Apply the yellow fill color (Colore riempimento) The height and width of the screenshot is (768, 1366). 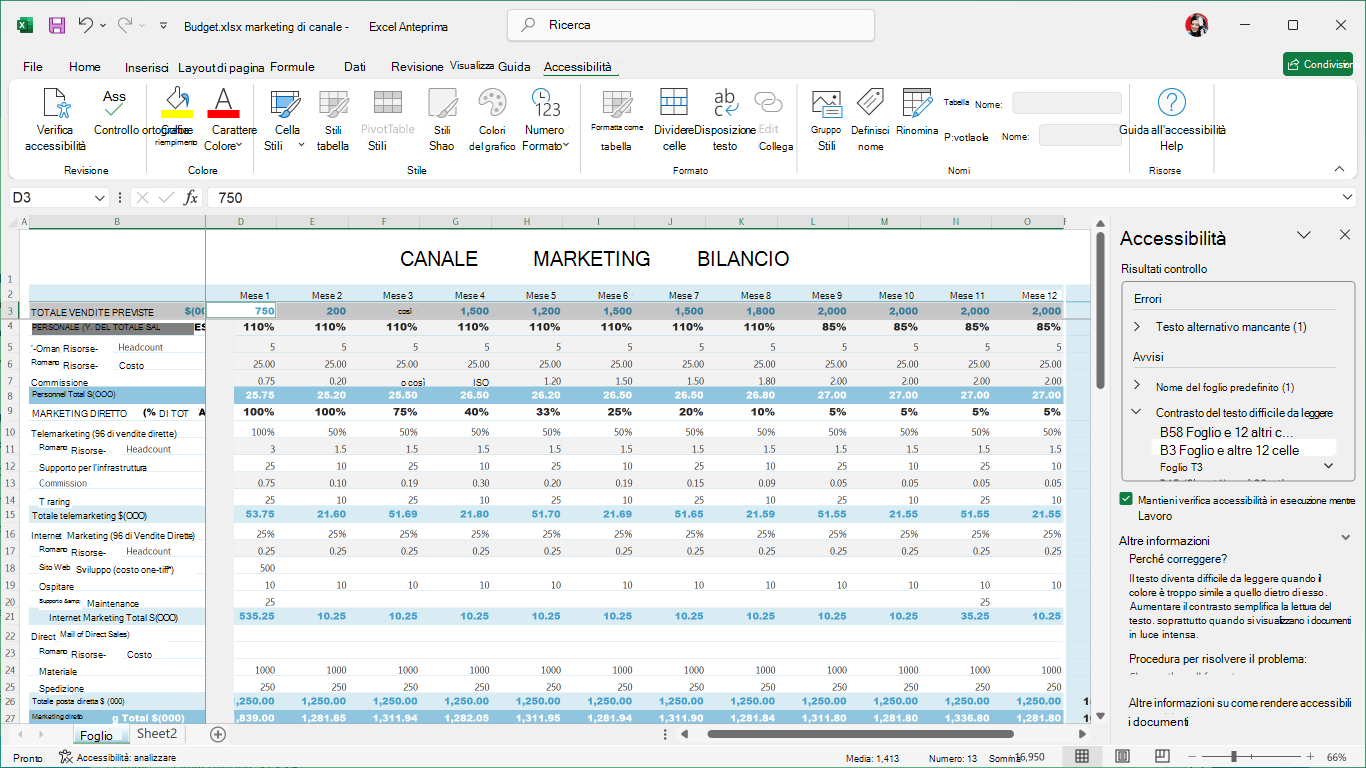177,102
